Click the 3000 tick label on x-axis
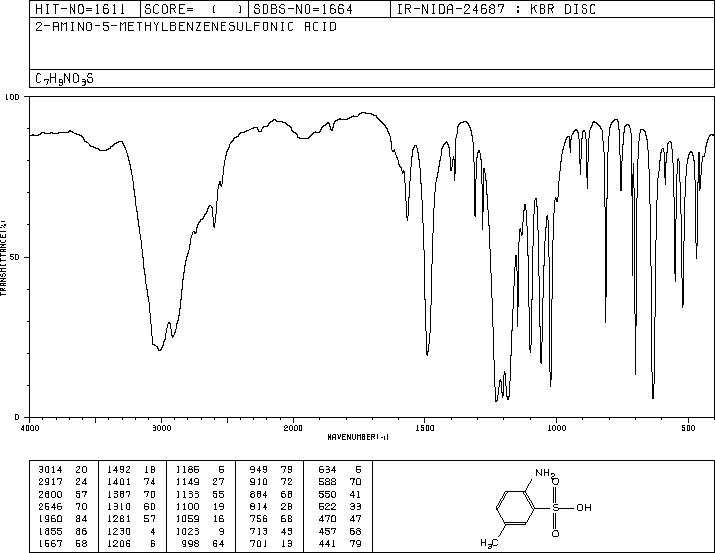715x553 pixels. (161, 428)
